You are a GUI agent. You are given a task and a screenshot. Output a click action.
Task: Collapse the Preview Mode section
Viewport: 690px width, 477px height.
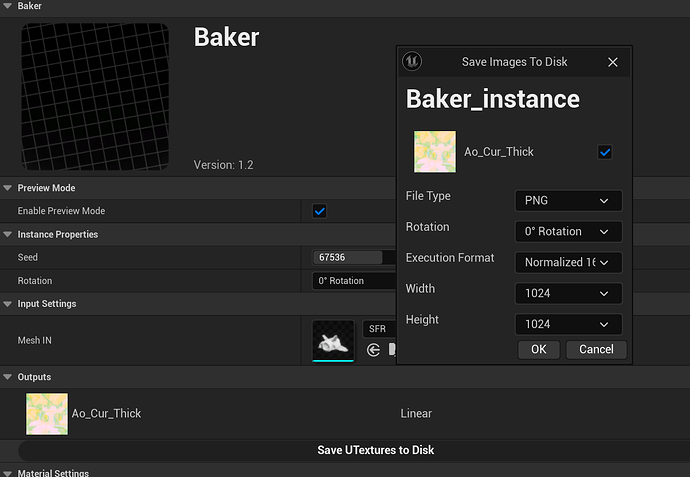[x=8, y=188]
